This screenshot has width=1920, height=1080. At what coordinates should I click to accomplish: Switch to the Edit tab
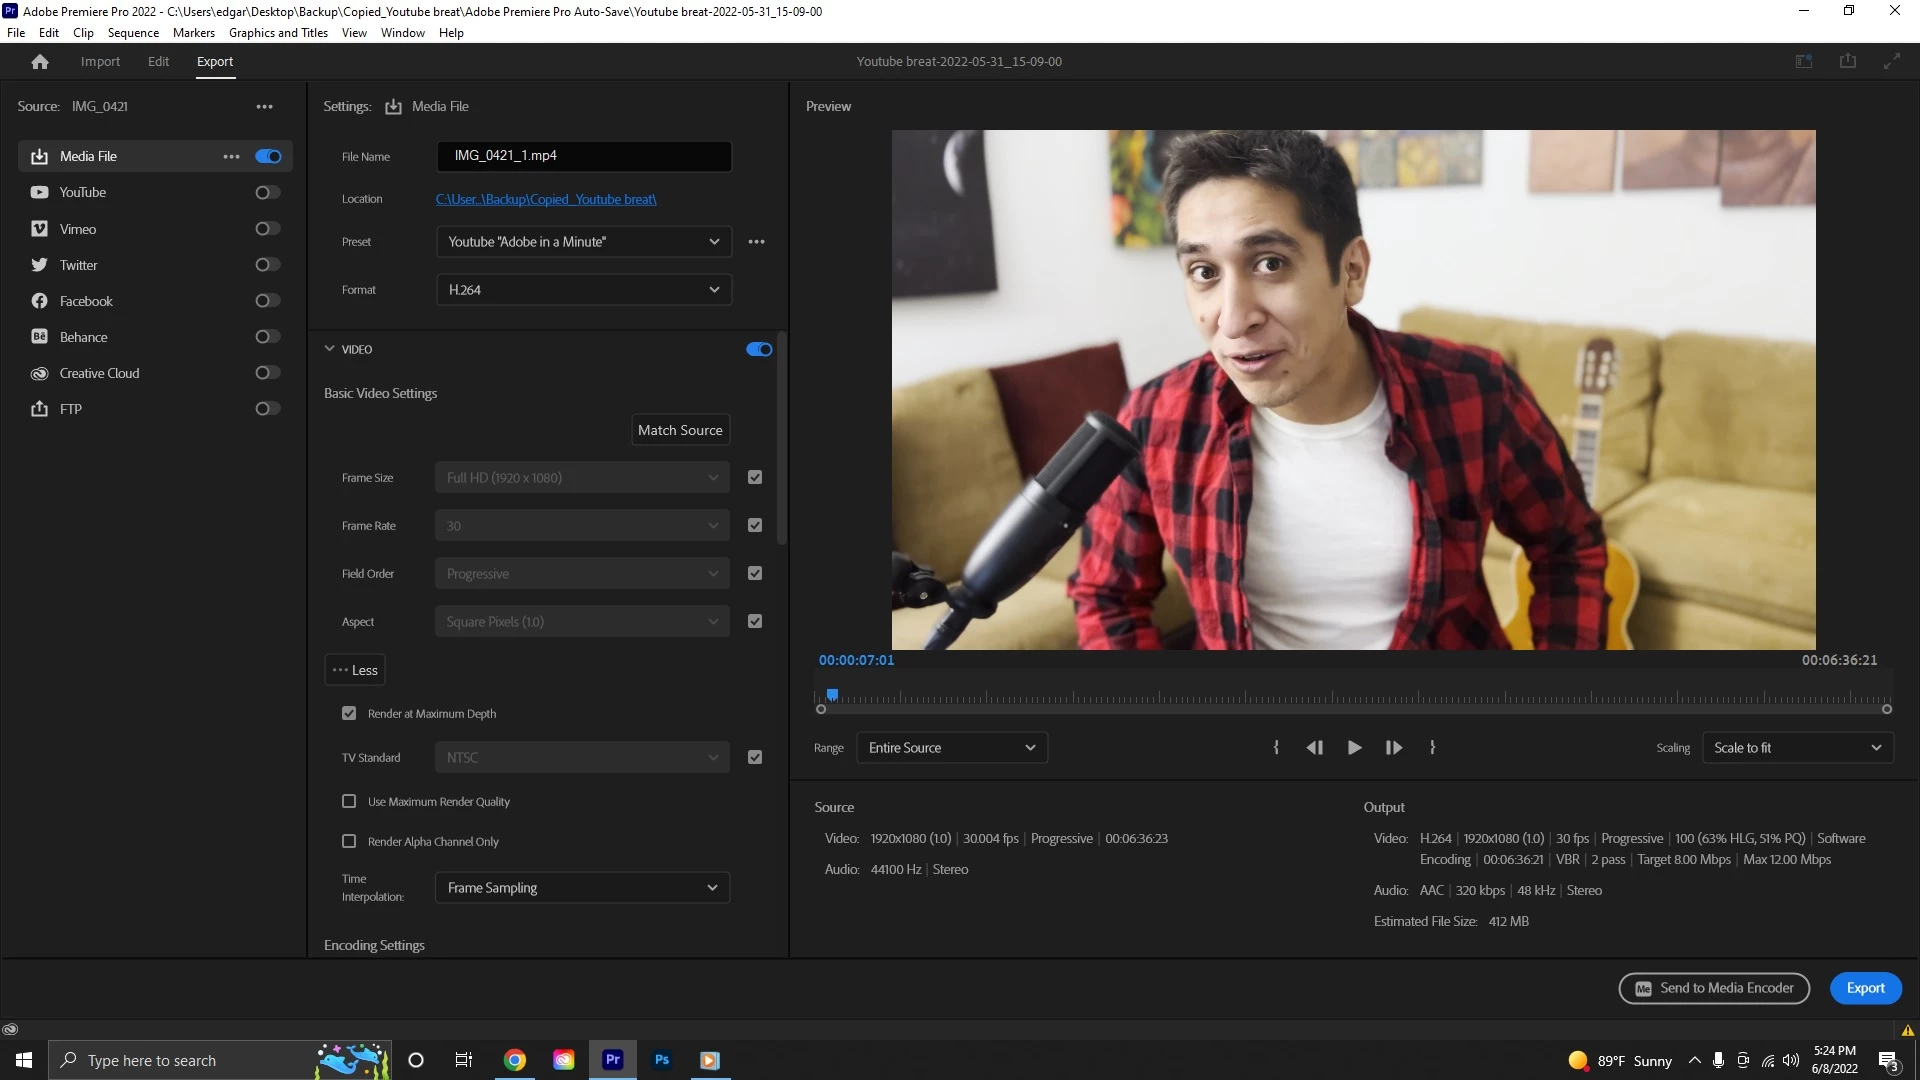(x=158, y=62)
